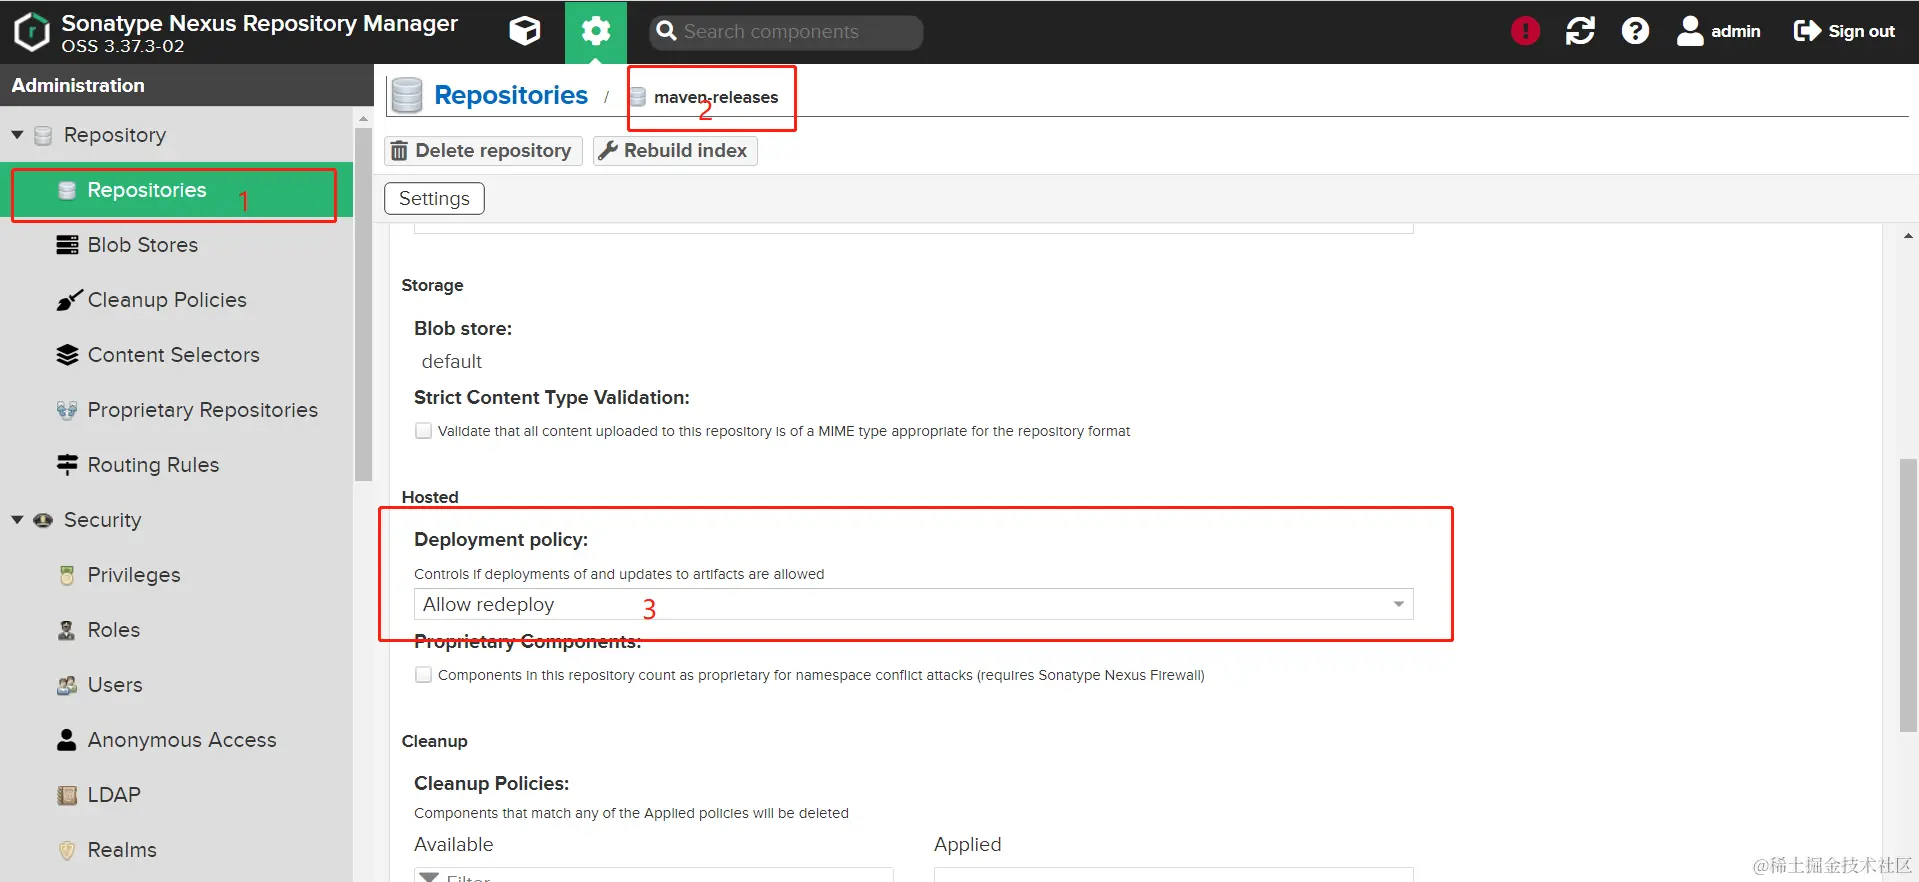The width and height of the screenshot is (1919, 882).
Task: Open the Browse cube icon in header
Action: tap(524, 31)
